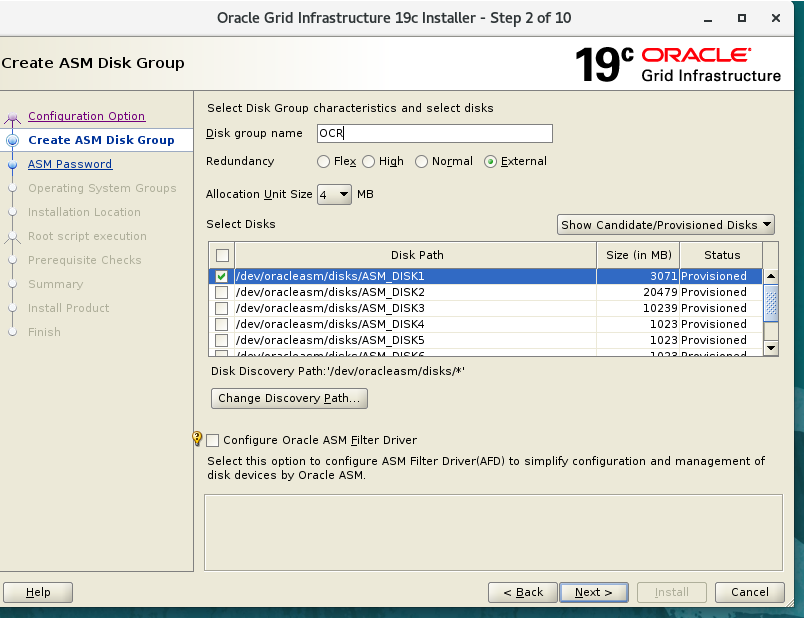The width and height of the screenshot is (804, 627).
Task: Click the 10239 size cell
Action: (x=638, y=308)
